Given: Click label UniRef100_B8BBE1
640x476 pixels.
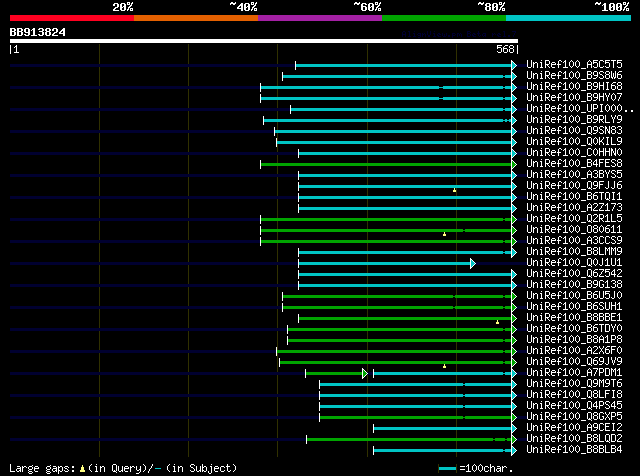Looking at the screenshot, I should [x=574, y=318].
